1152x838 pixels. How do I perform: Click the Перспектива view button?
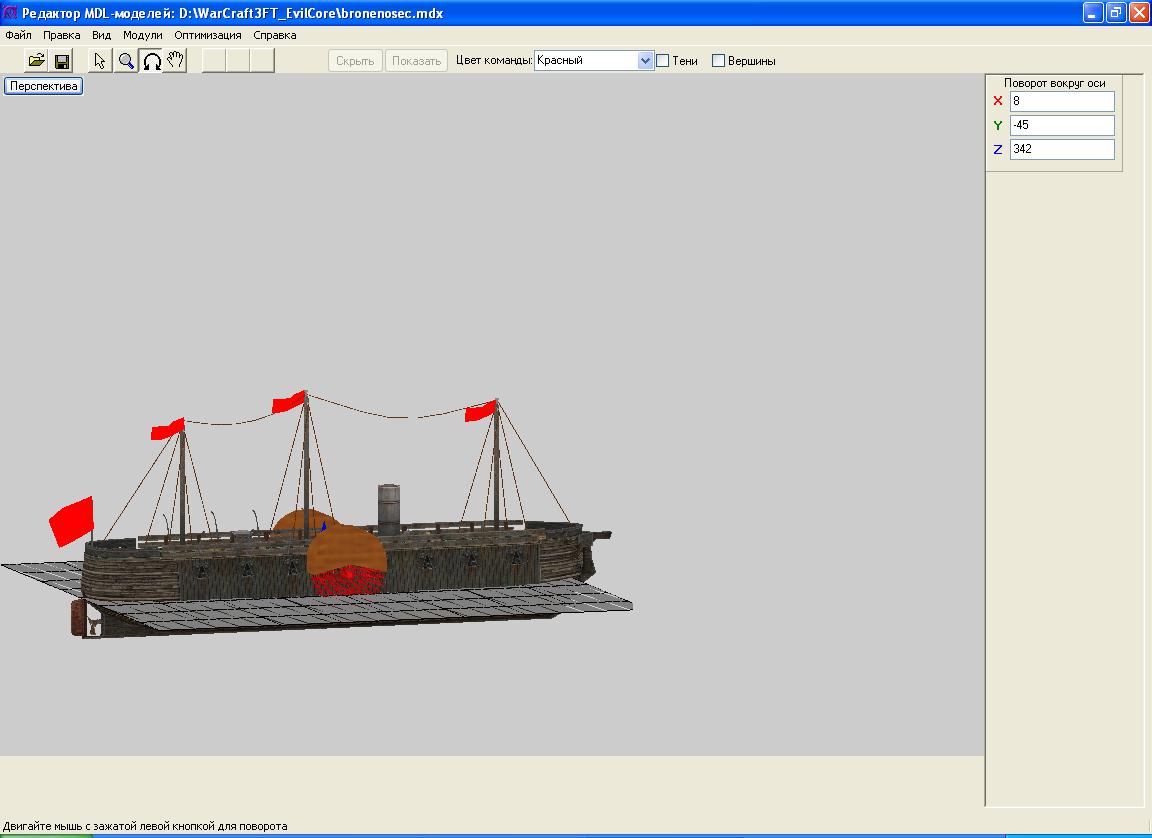[x=43, y=86]
